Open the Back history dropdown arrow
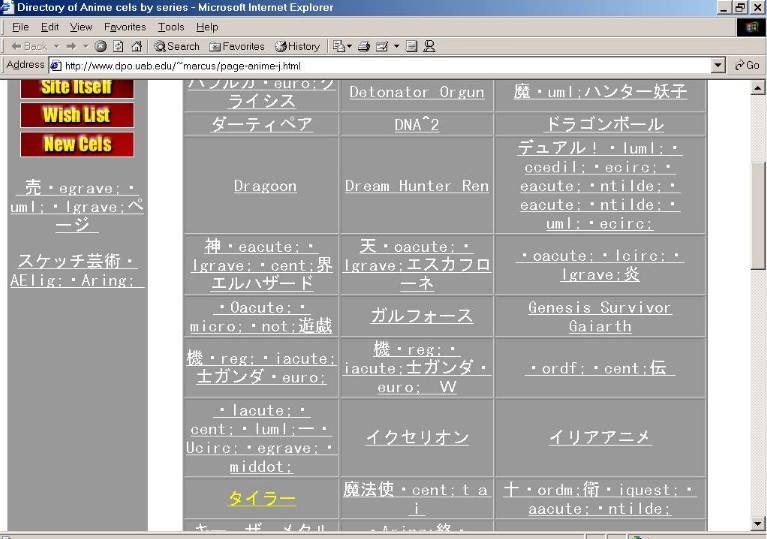This screenshot has width=767, height=539. click(x=57, y=46)
